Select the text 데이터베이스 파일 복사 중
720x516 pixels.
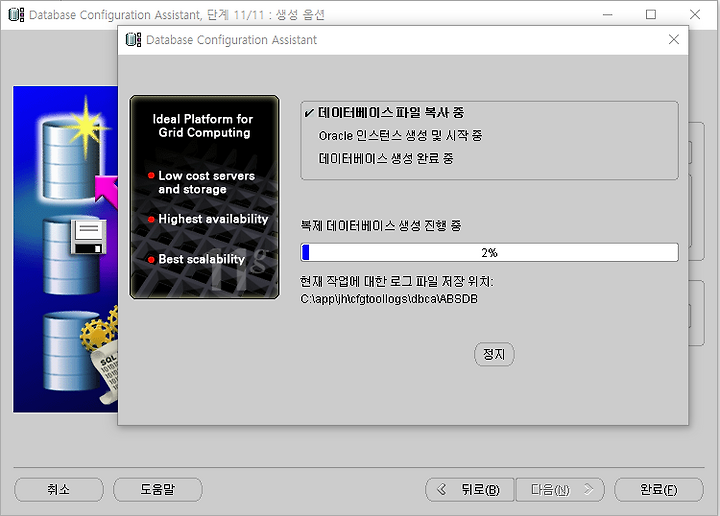pos(391,112)
